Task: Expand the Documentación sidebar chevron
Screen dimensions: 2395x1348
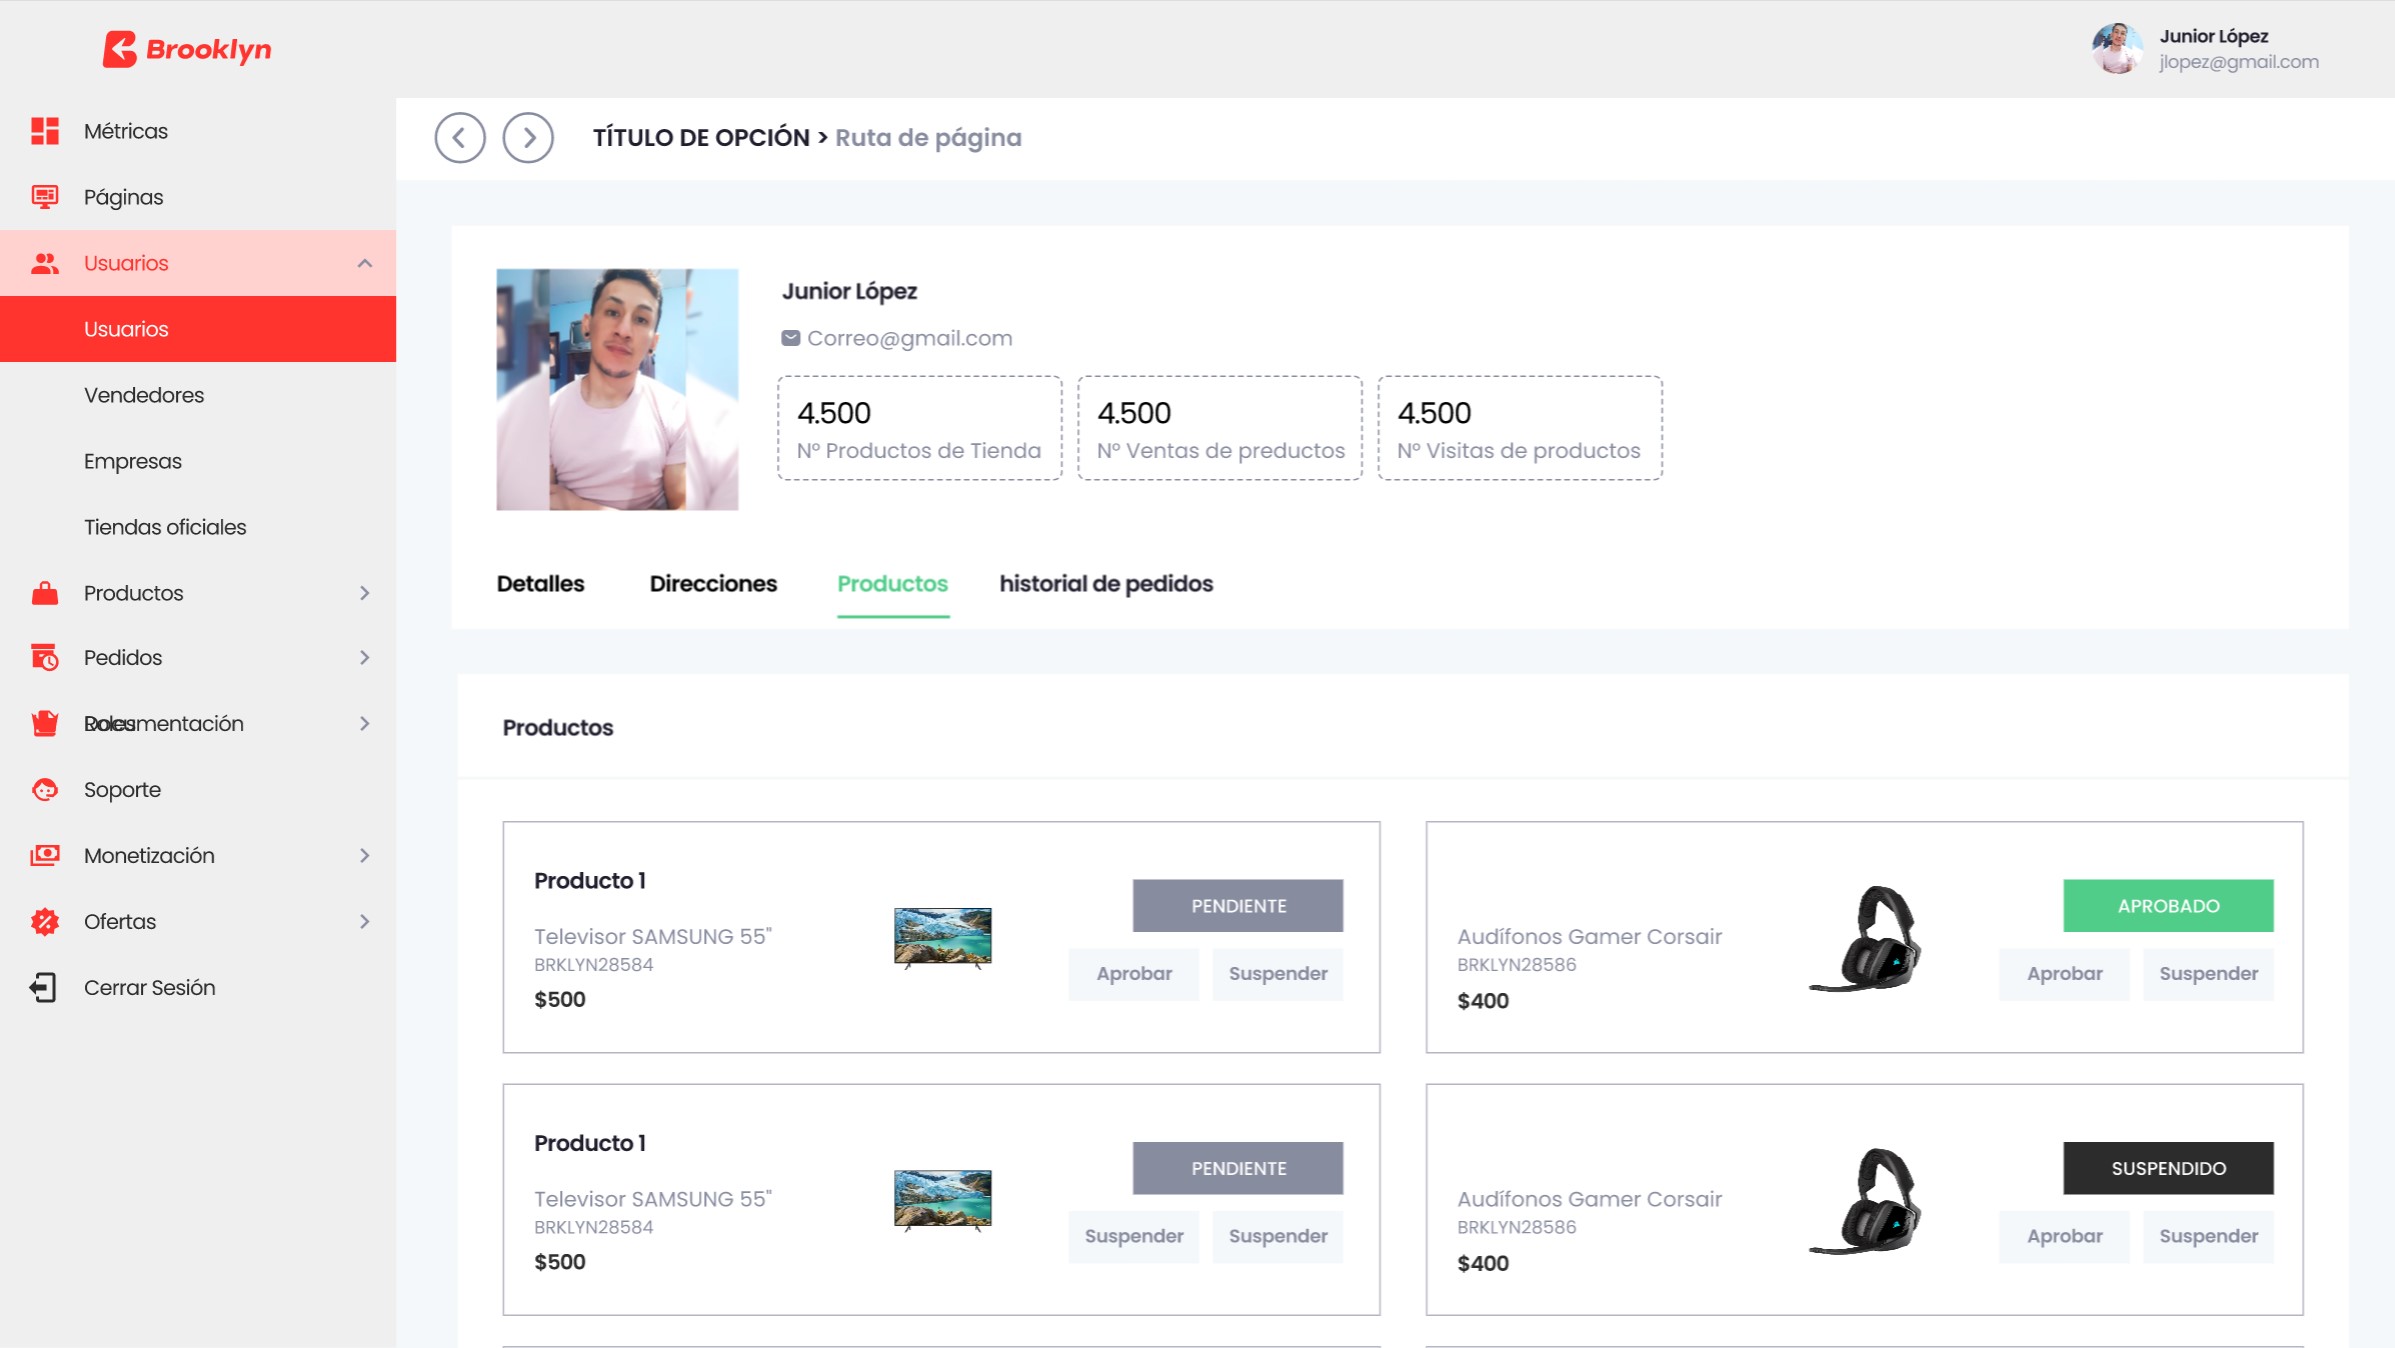Action: pyautogui.click(x=365, y=723)
